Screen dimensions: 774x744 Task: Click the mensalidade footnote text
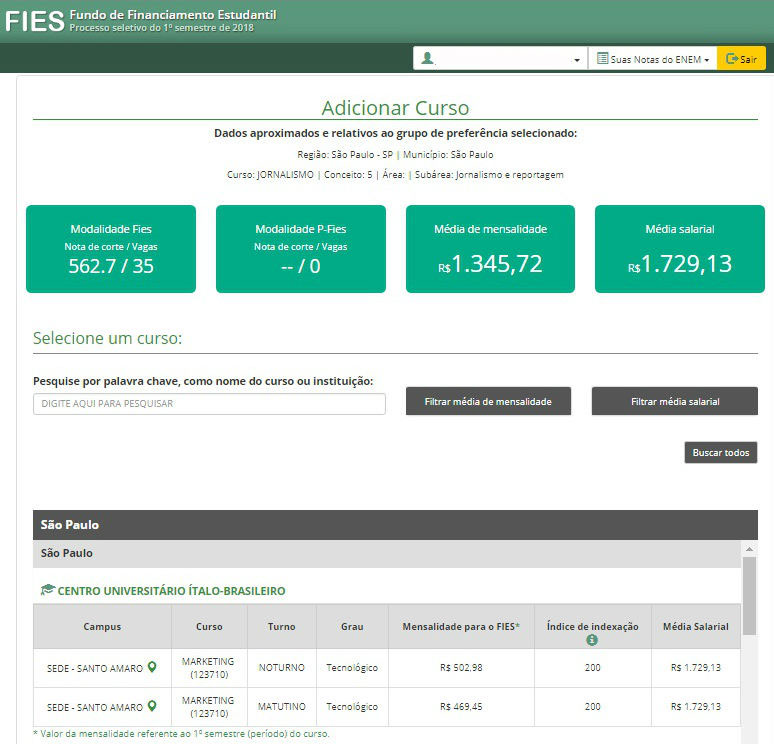(181, 734)
